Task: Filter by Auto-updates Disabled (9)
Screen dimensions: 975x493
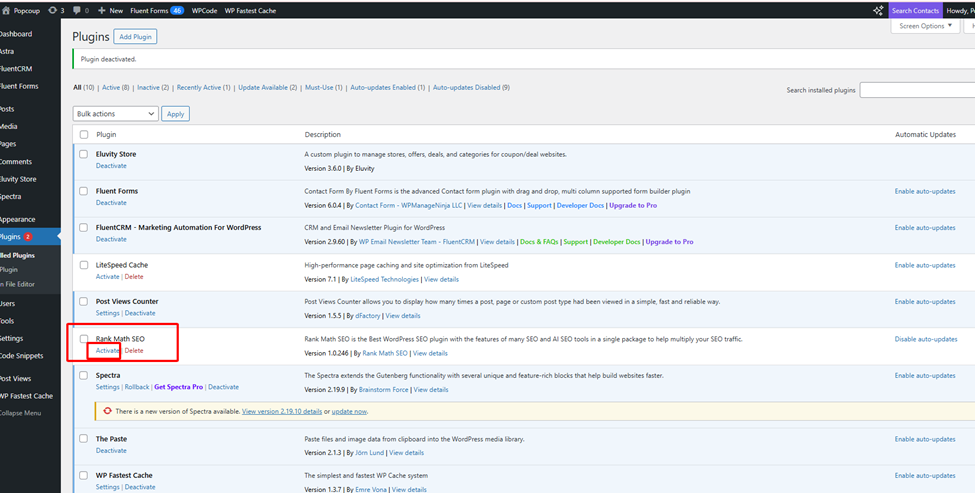Action: click(x=471, y=88)
